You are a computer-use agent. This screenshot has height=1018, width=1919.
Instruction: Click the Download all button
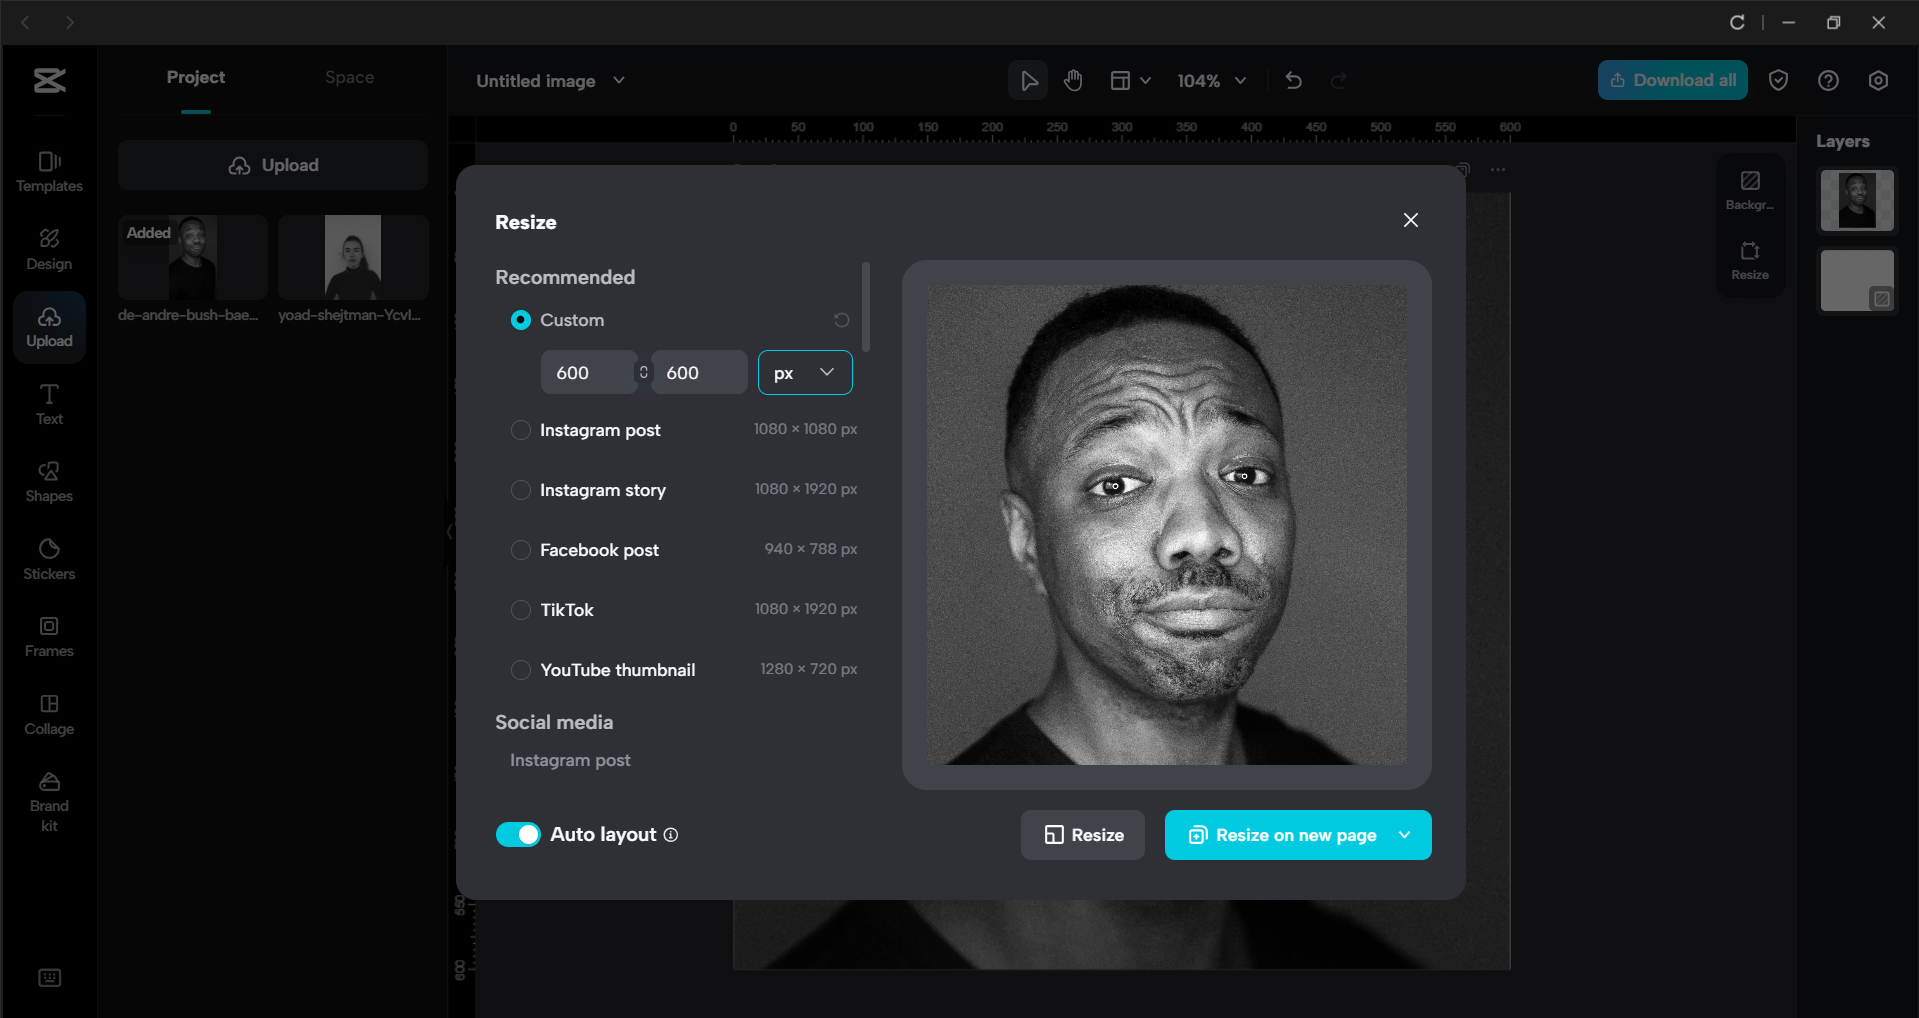point(1671,80)
